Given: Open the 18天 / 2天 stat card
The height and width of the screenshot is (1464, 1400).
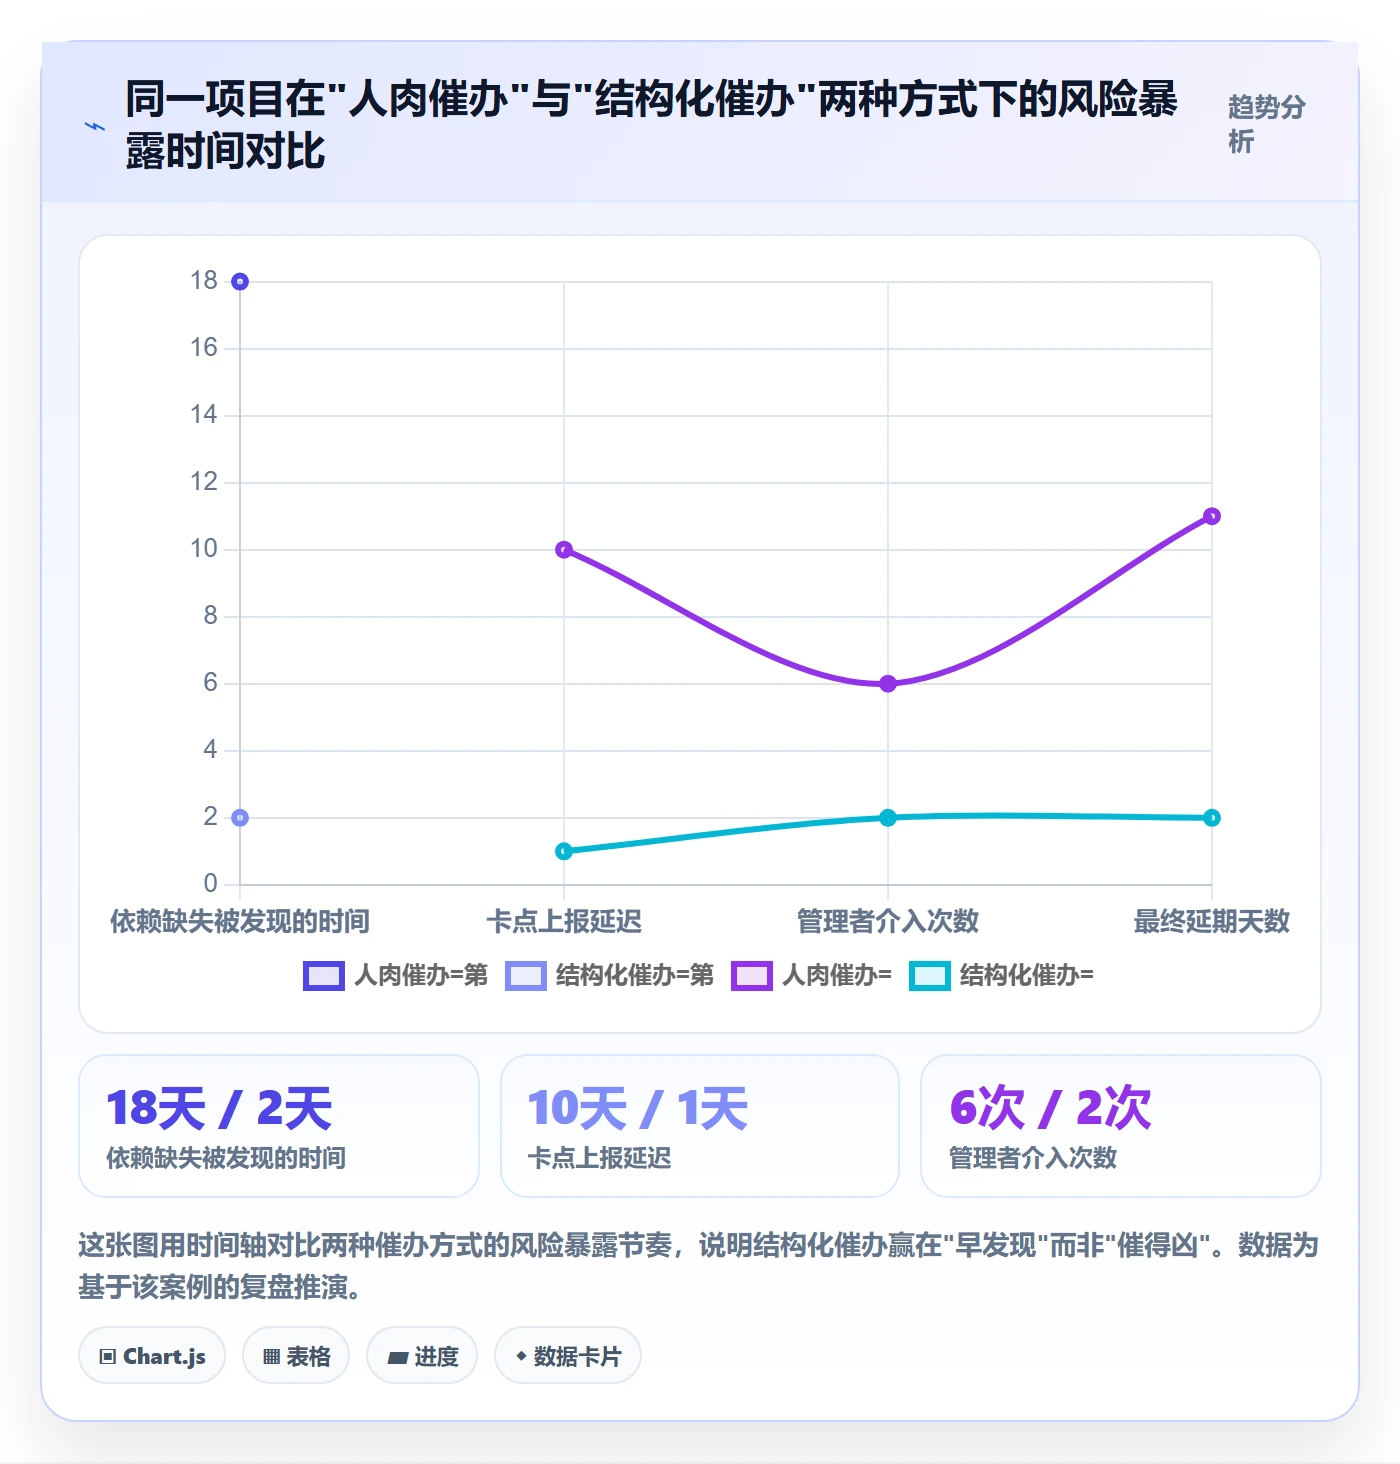Looking at the screenshot, I should coord(279,1126).
